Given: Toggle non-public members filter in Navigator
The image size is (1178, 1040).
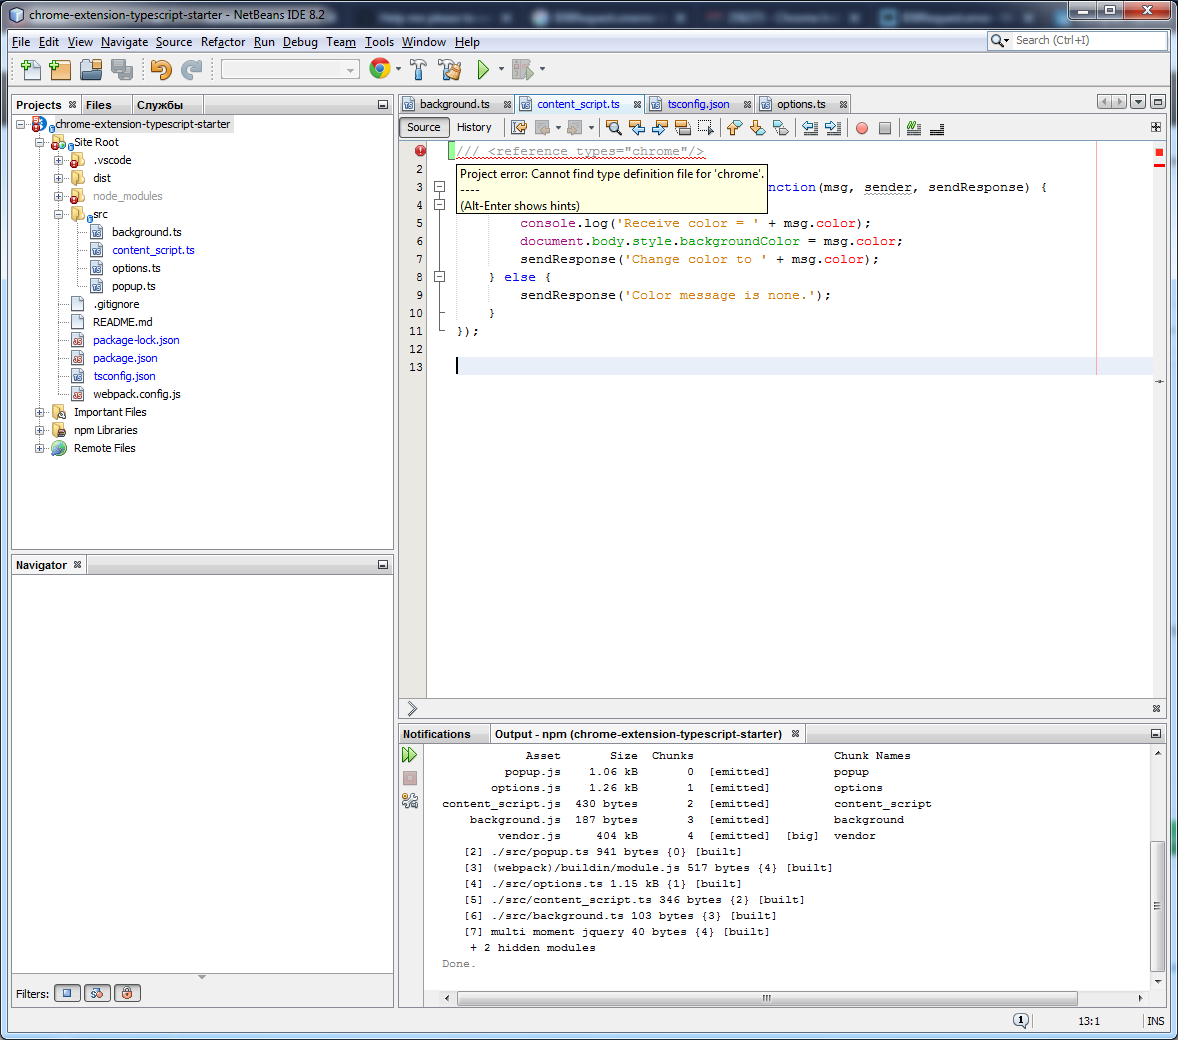Looking at the screenshot, I should coord(127,993).
